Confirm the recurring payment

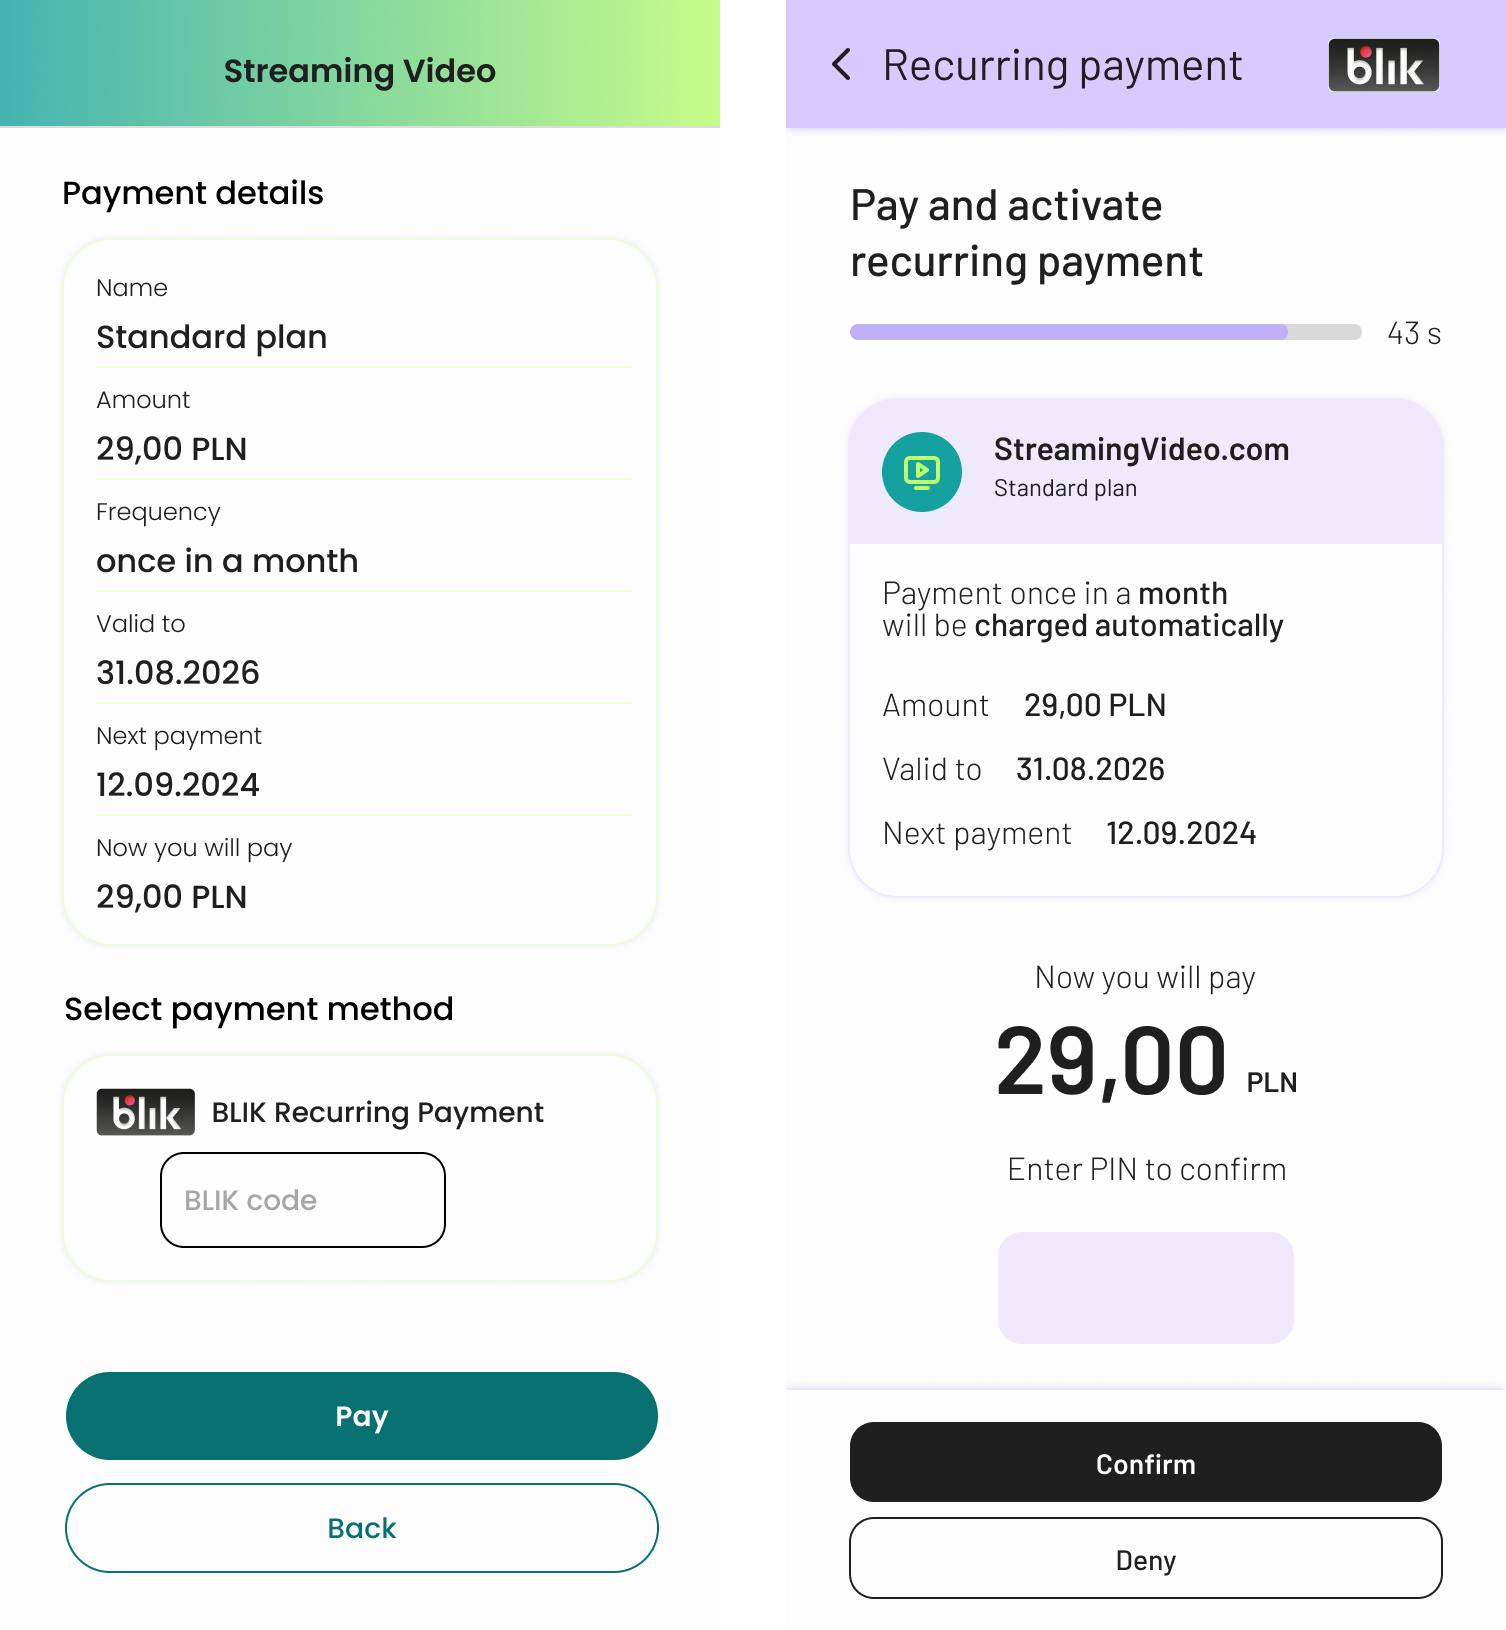pyautogui.click(x=1146, y=1462)
